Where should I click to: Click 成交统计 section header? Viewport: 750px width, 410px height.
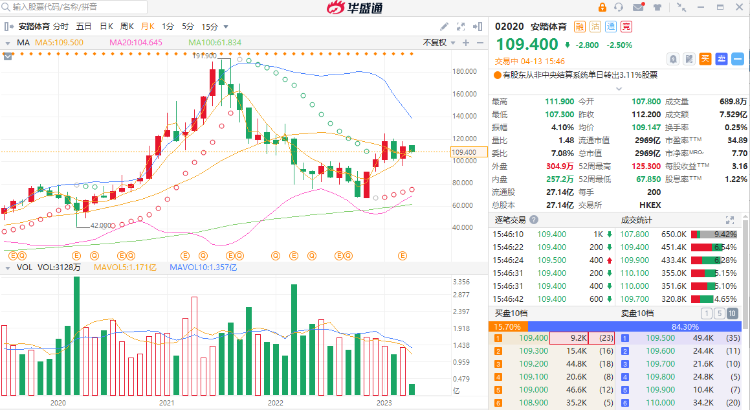pos(636,220)
